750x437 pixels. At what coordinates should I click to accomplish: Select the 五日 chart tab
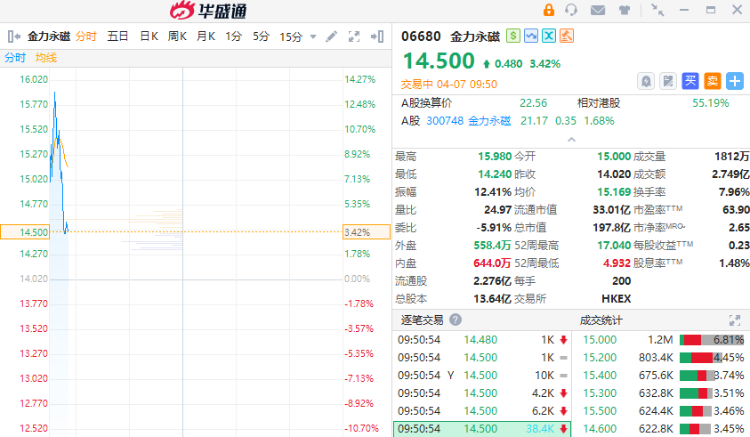pyautogui.click(x=117, y=37)
